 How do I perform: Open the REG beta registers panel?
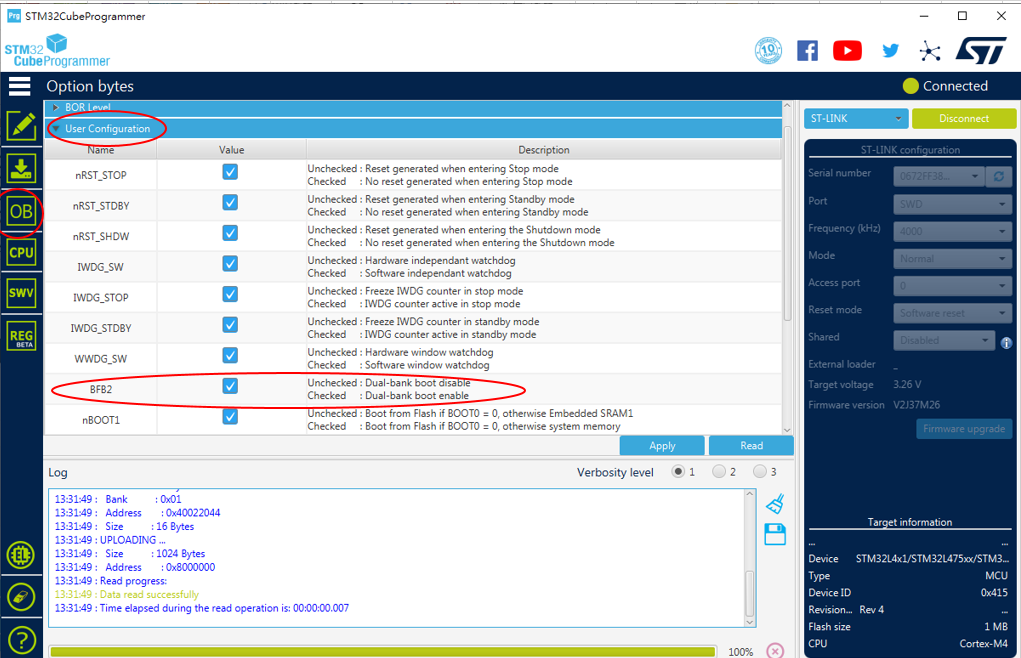pos(21,336)
